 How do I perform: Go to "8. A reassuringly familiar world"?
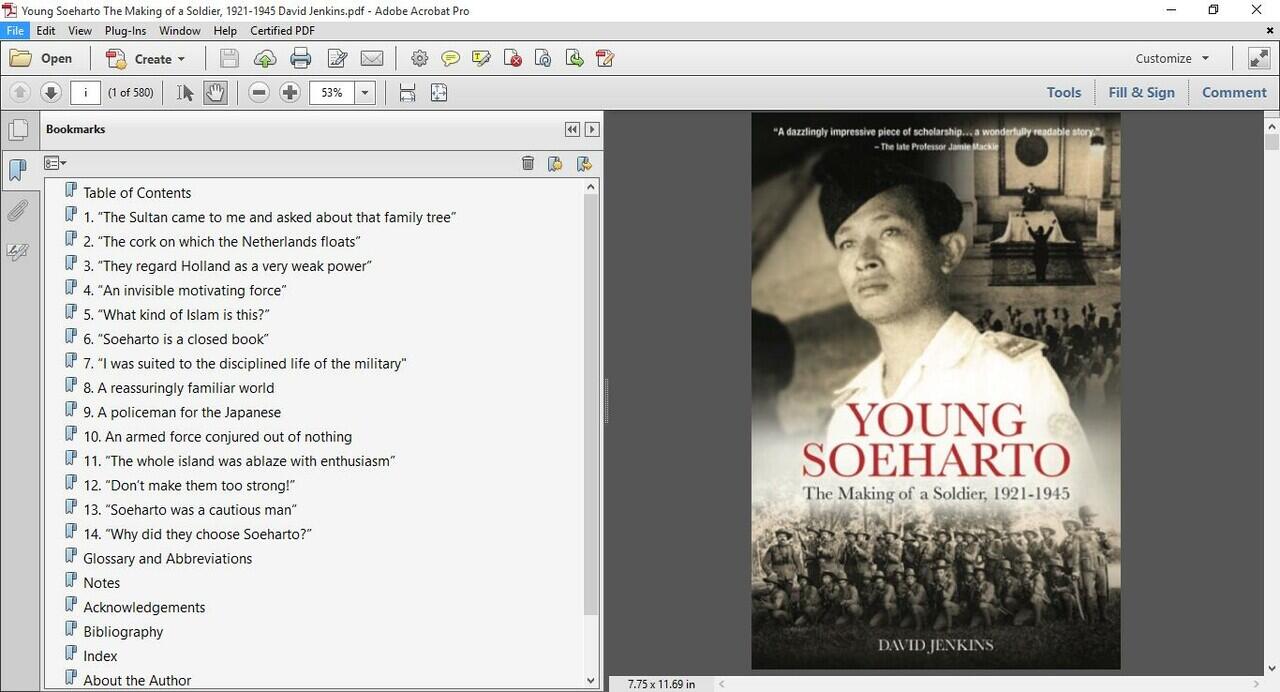[x=179, y=388]
